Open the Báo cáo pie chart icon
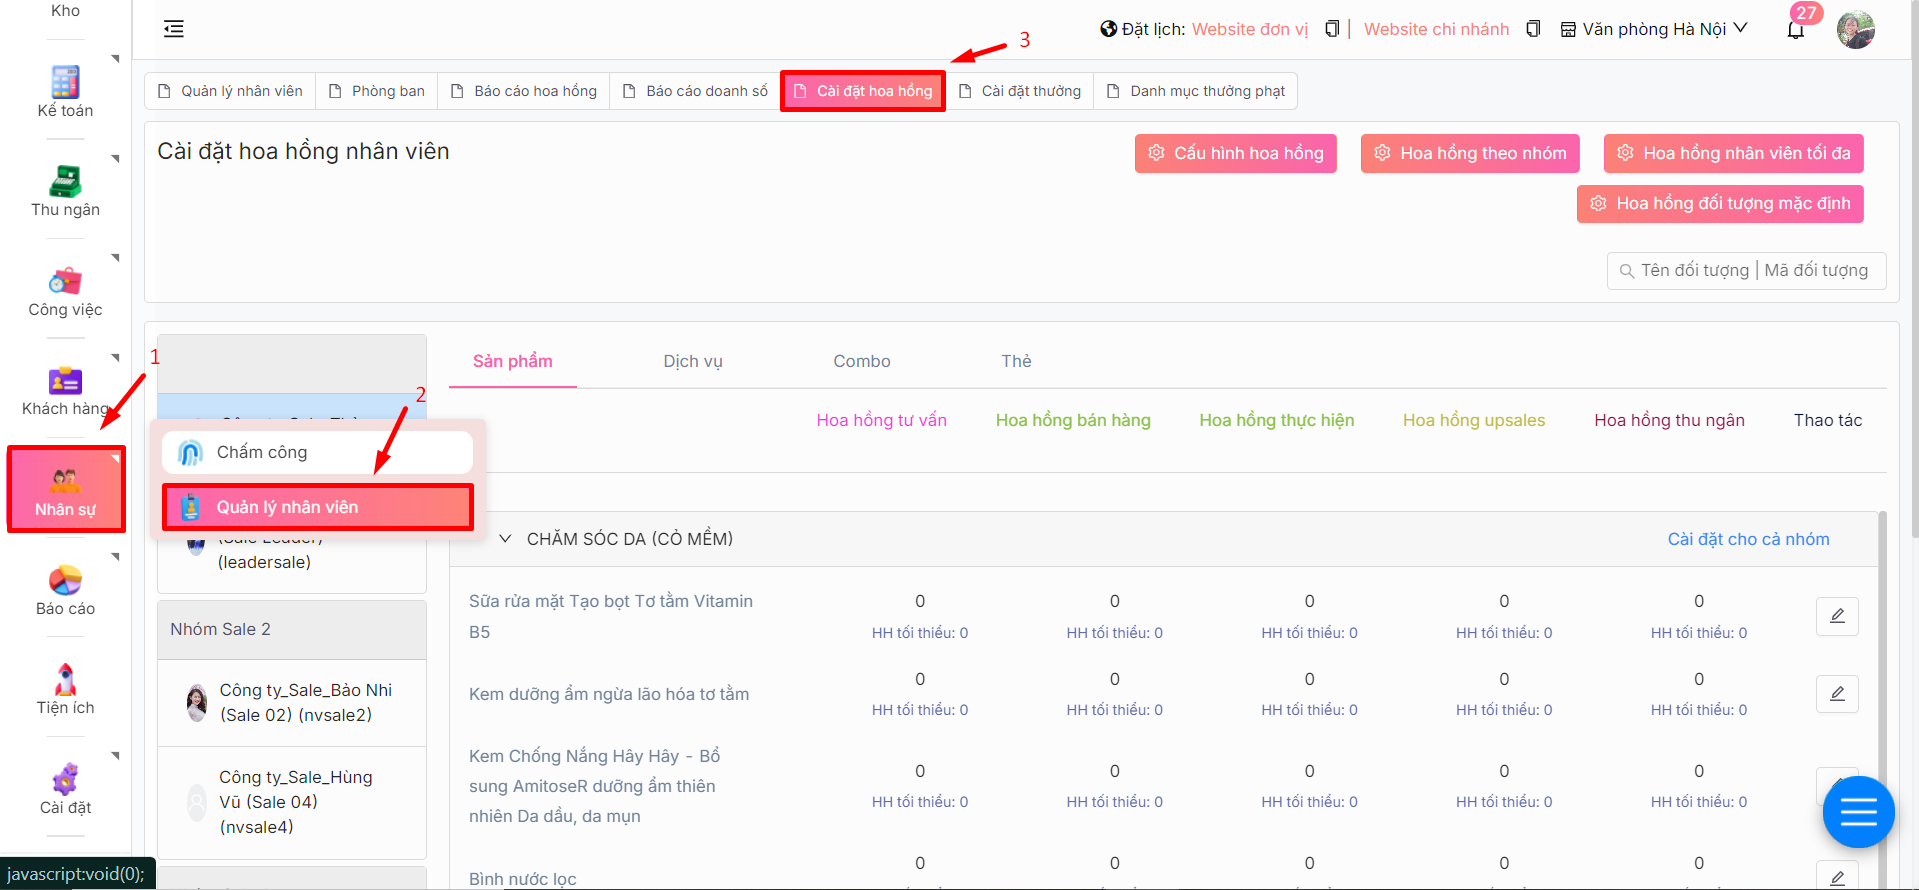The image size is (1919, 890). (x=65, y=580)
